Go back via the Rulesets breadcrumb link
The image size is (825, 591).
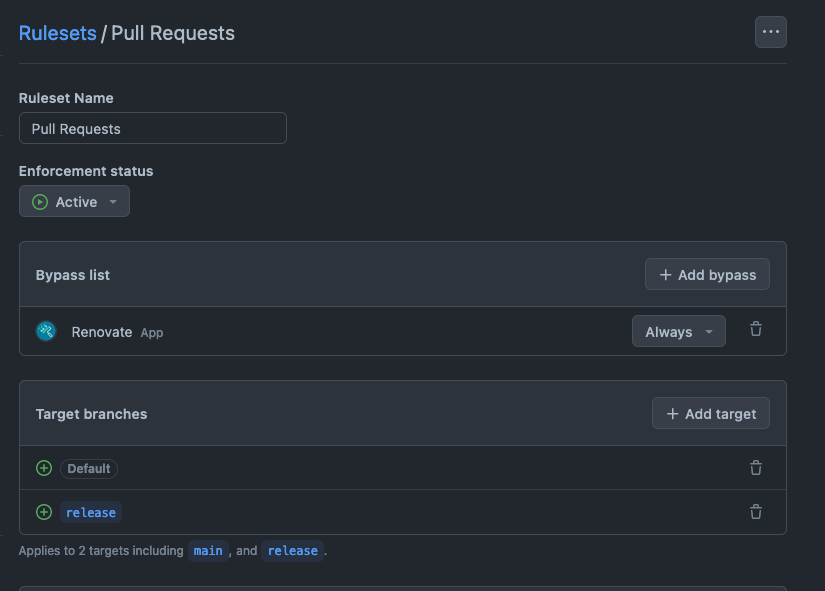click(x=58, y=33)
